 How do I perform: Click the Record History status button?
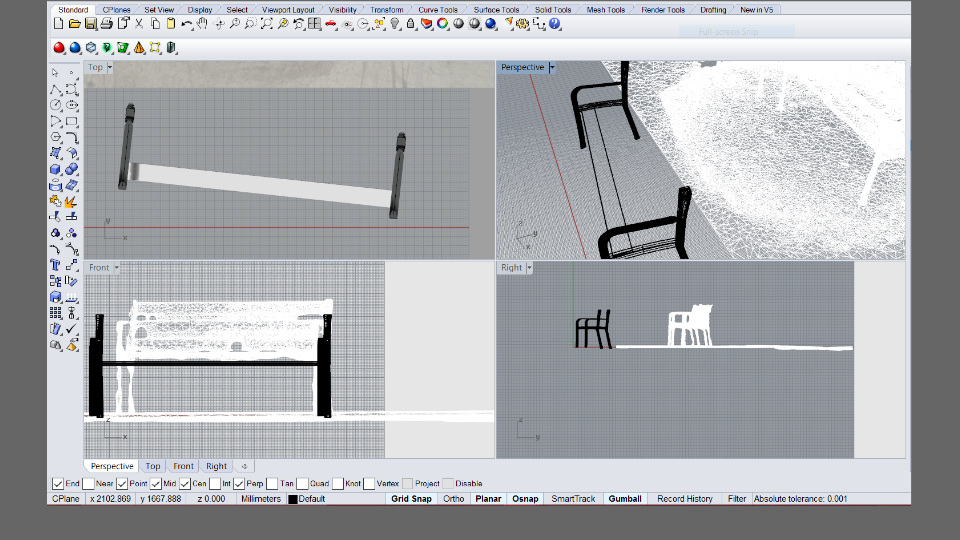(x=685, y=498)
